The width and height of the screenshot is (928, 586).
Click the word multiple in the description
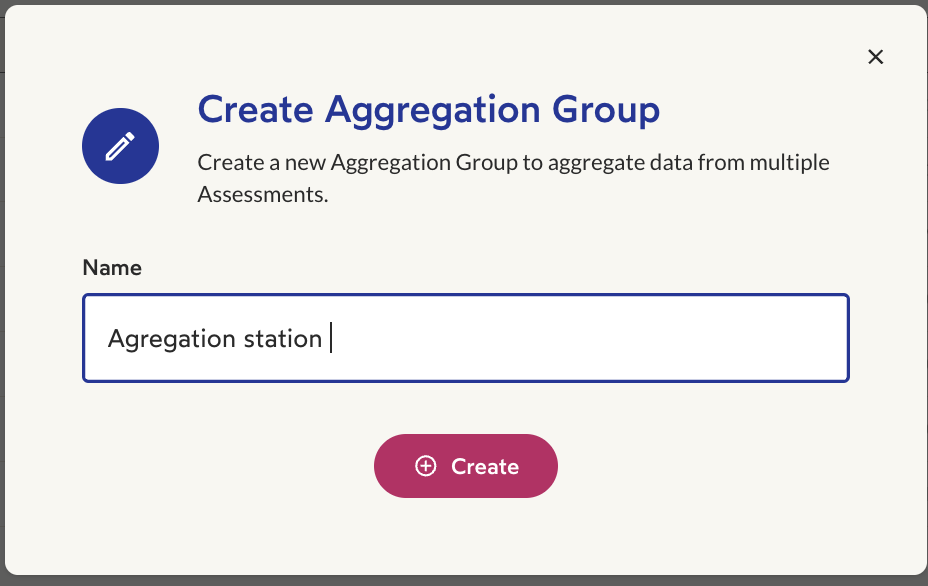[x=790, y=163]
